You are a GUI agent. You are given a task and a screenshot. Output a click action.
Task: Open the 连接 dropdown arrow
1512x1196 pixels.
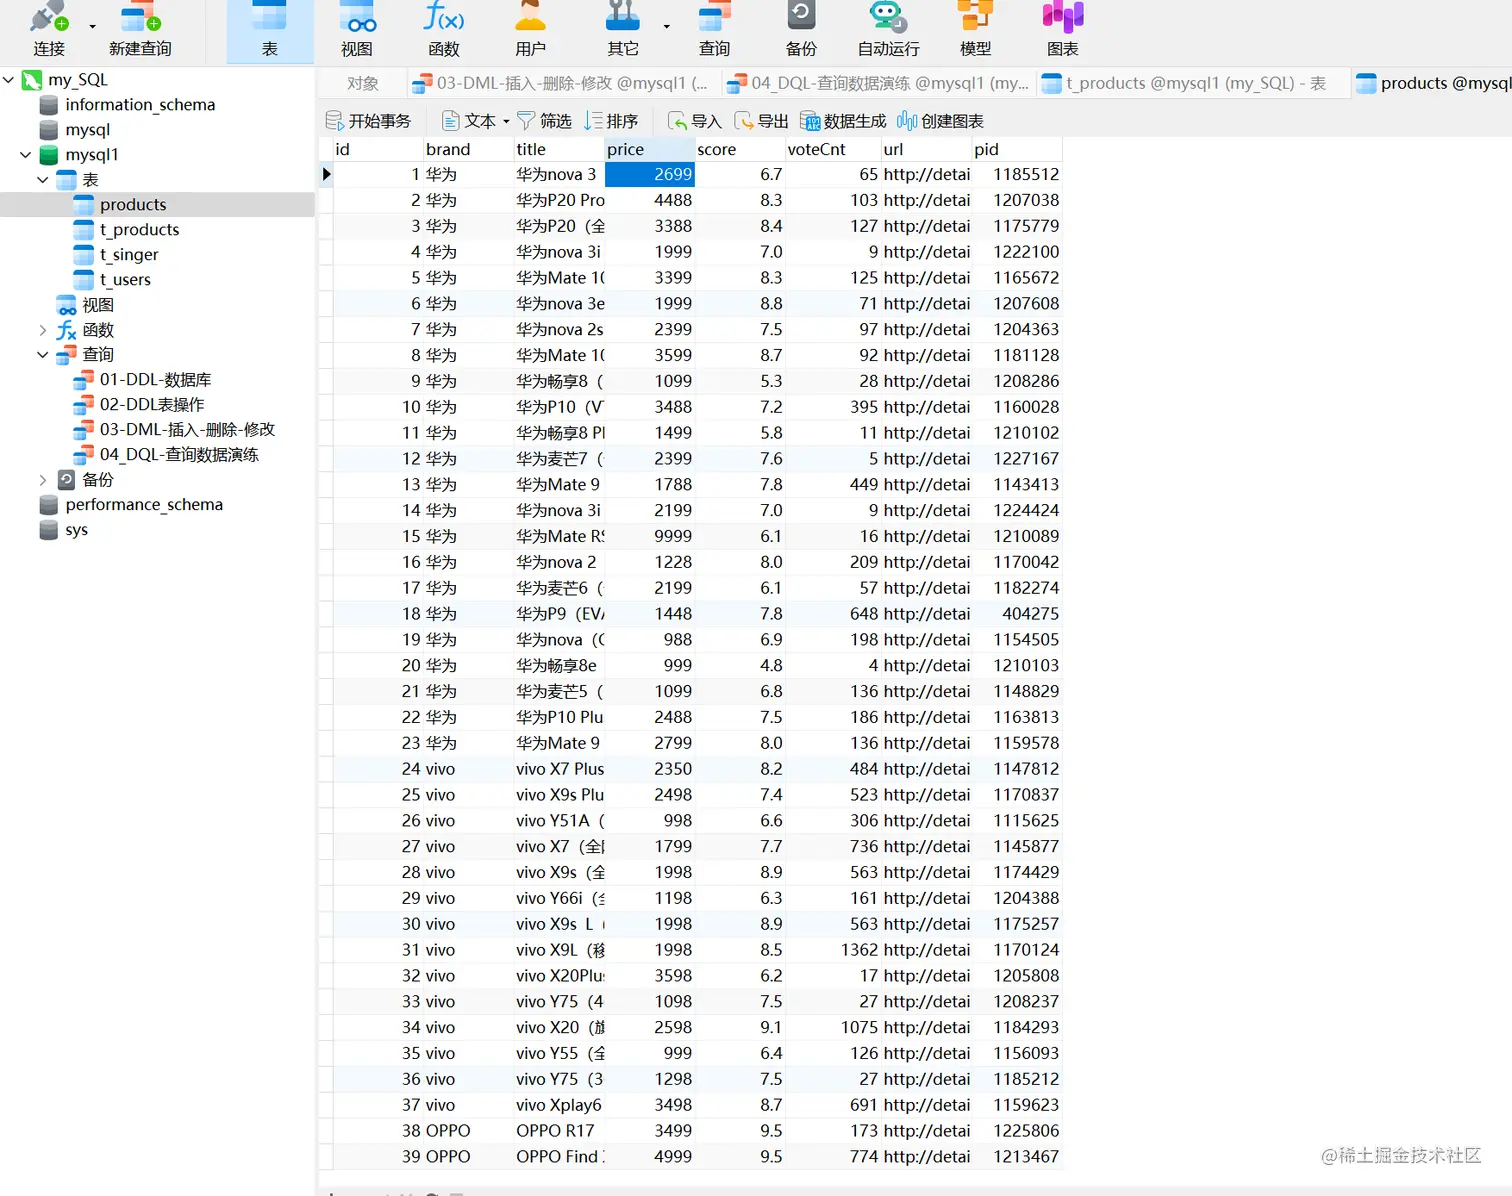[92, 27]
